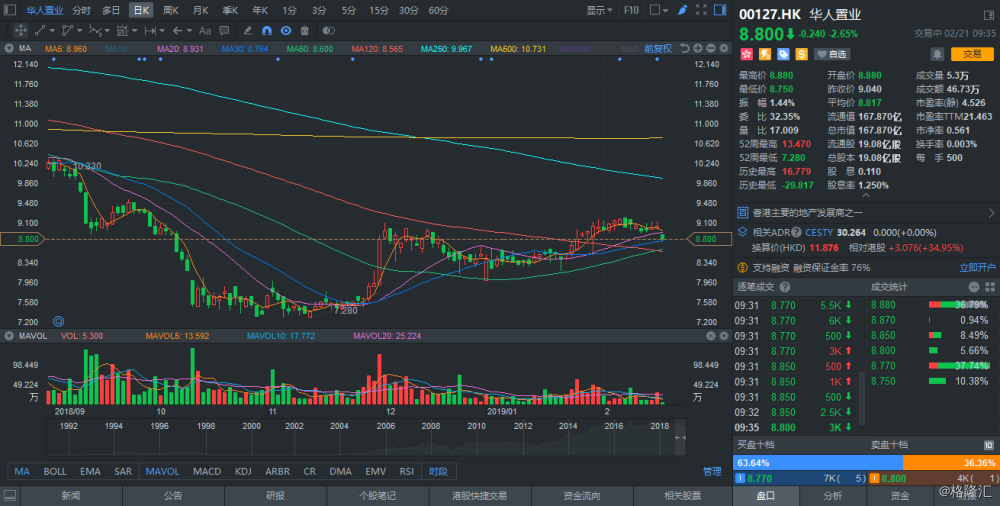Open the CESTY ADR link

819,232
